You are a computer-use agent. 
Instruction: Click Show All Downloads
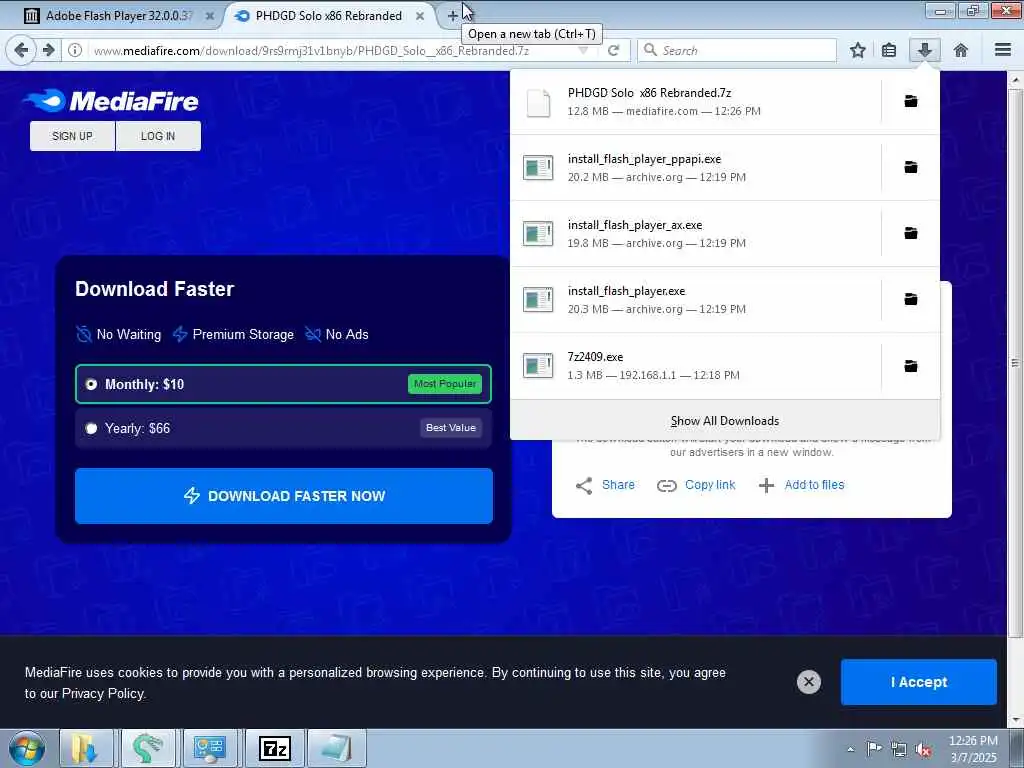(x=725, y=421)
